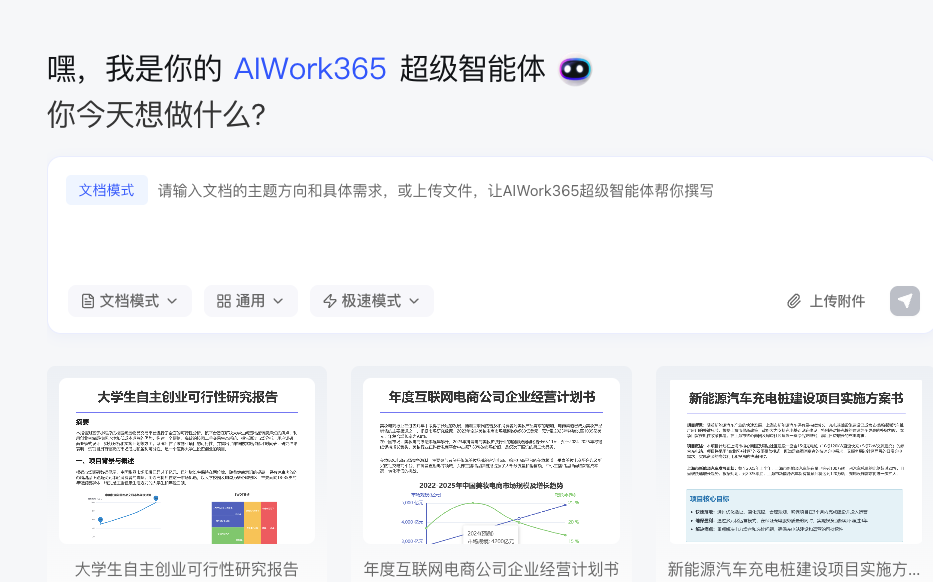Click the paperclip attachment icon
933x582 pixels.
794,301
